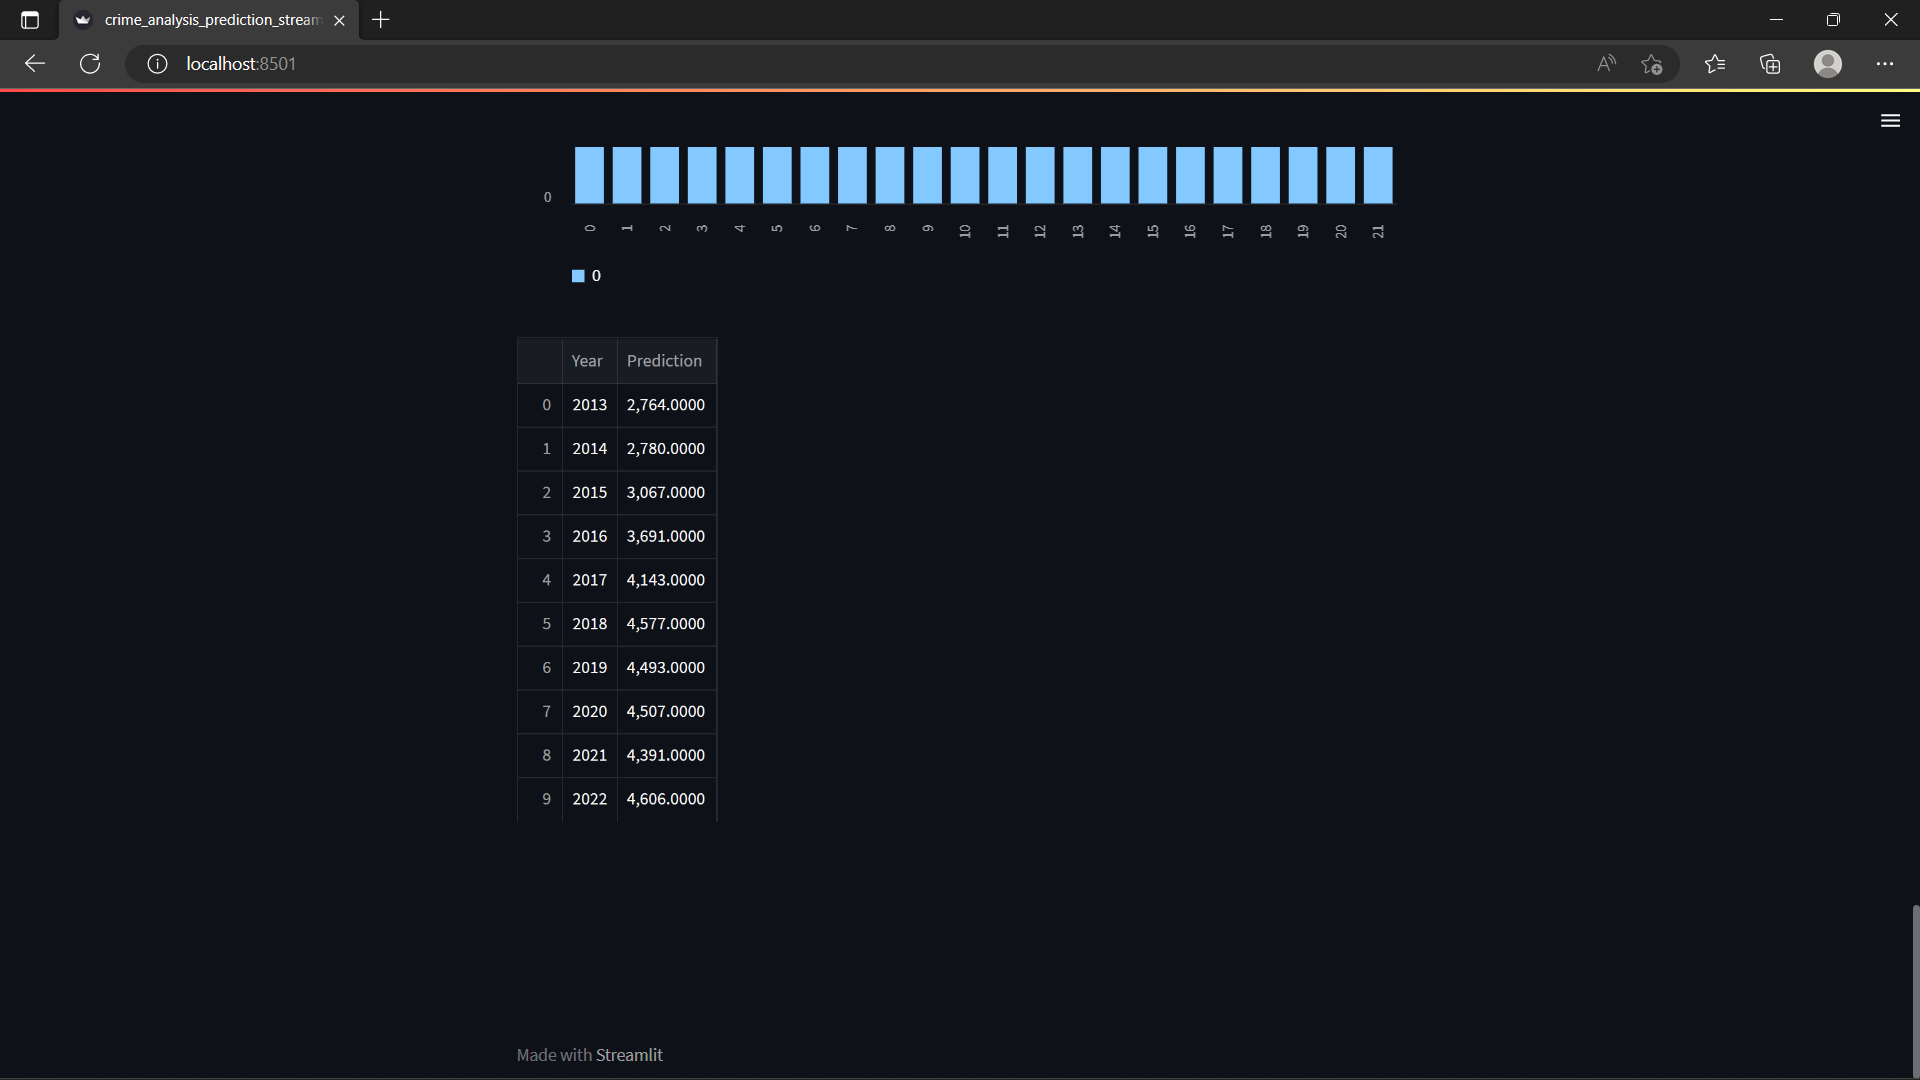The width and height of the screenshot is (1920, 1080).
Task: Open the Collections icon
Action: 1770,64
